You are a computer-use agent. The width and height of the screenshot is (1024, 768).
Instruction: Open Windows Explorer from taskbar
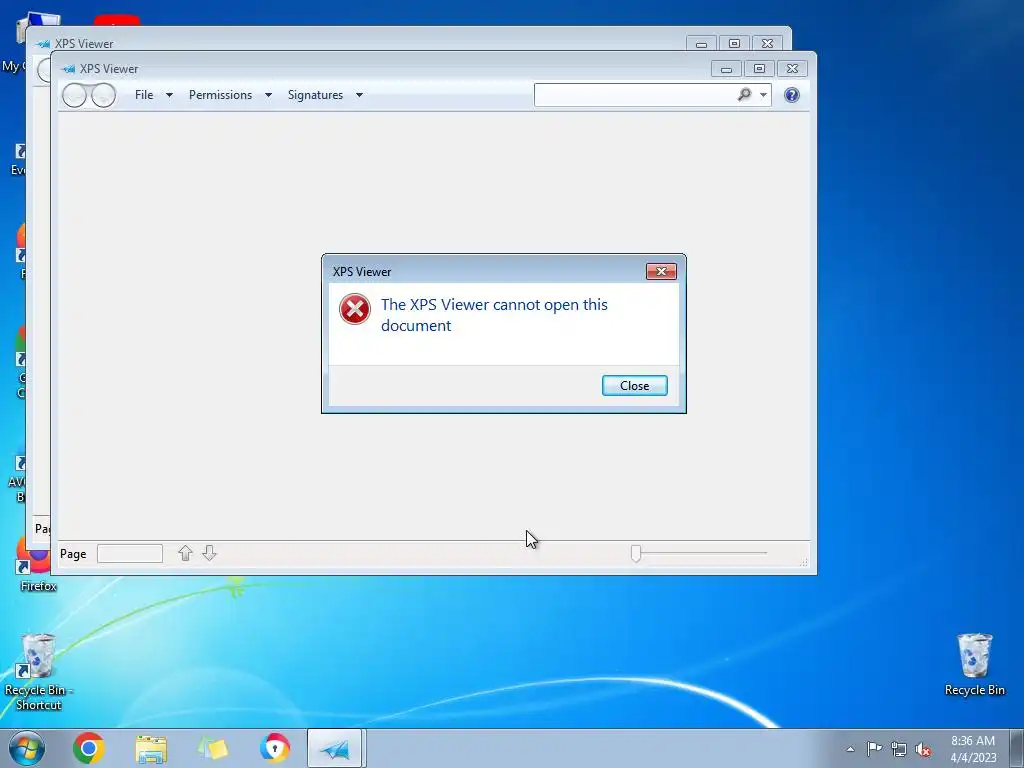coord(151,749)
